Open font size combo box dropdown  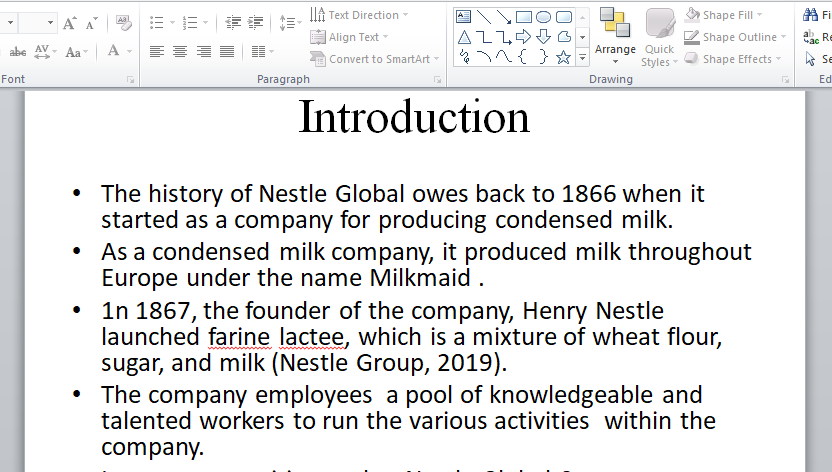[50, 23]
